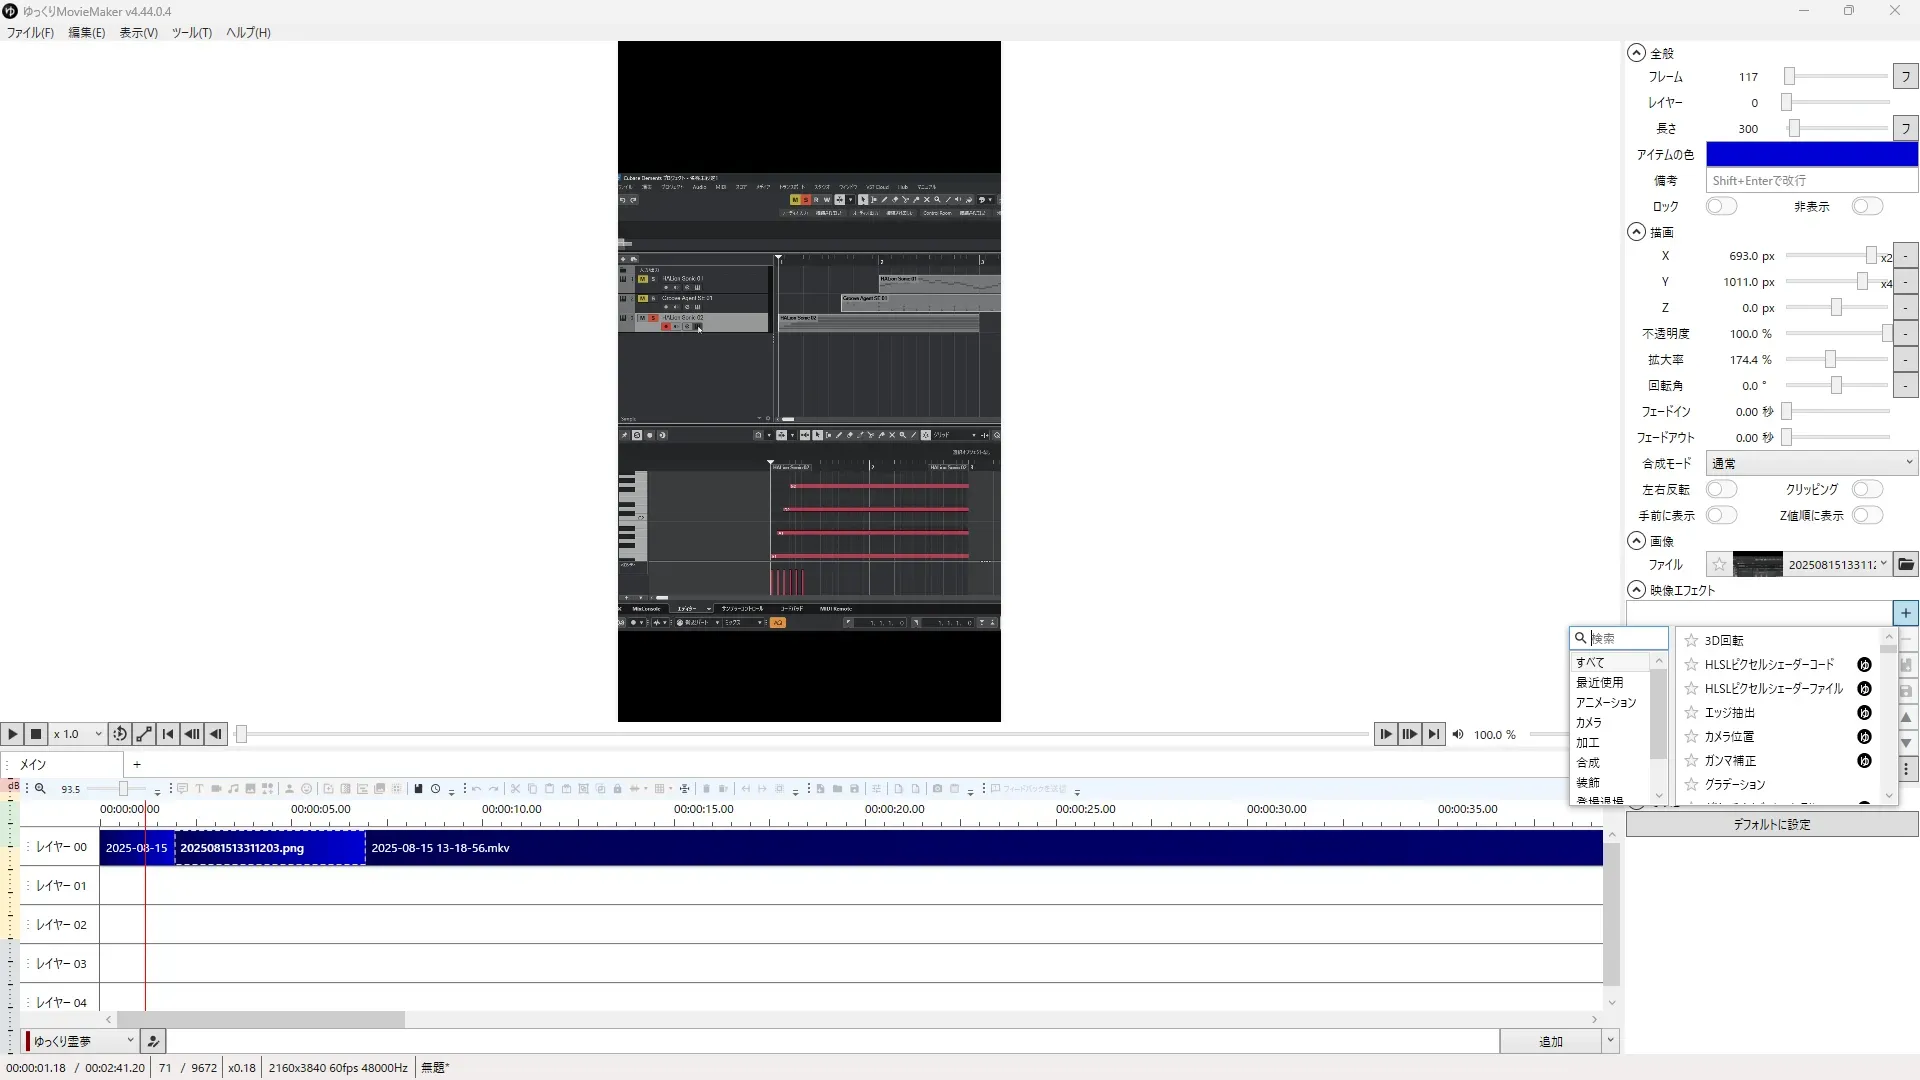Click the play button in preview controls
This screenshot has width=1920, height=1080.
13,734
